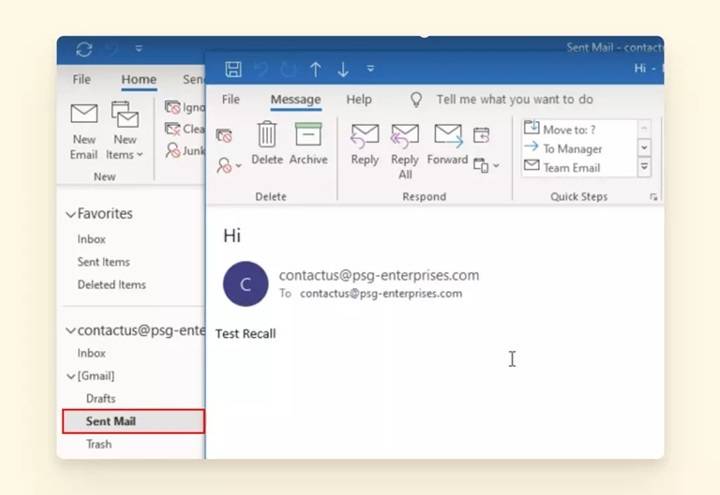Image resolution: width=720 pixels, height=495 pixels.
Task: Open the Help tab in the message window
Action: click(x=359, y=100)
